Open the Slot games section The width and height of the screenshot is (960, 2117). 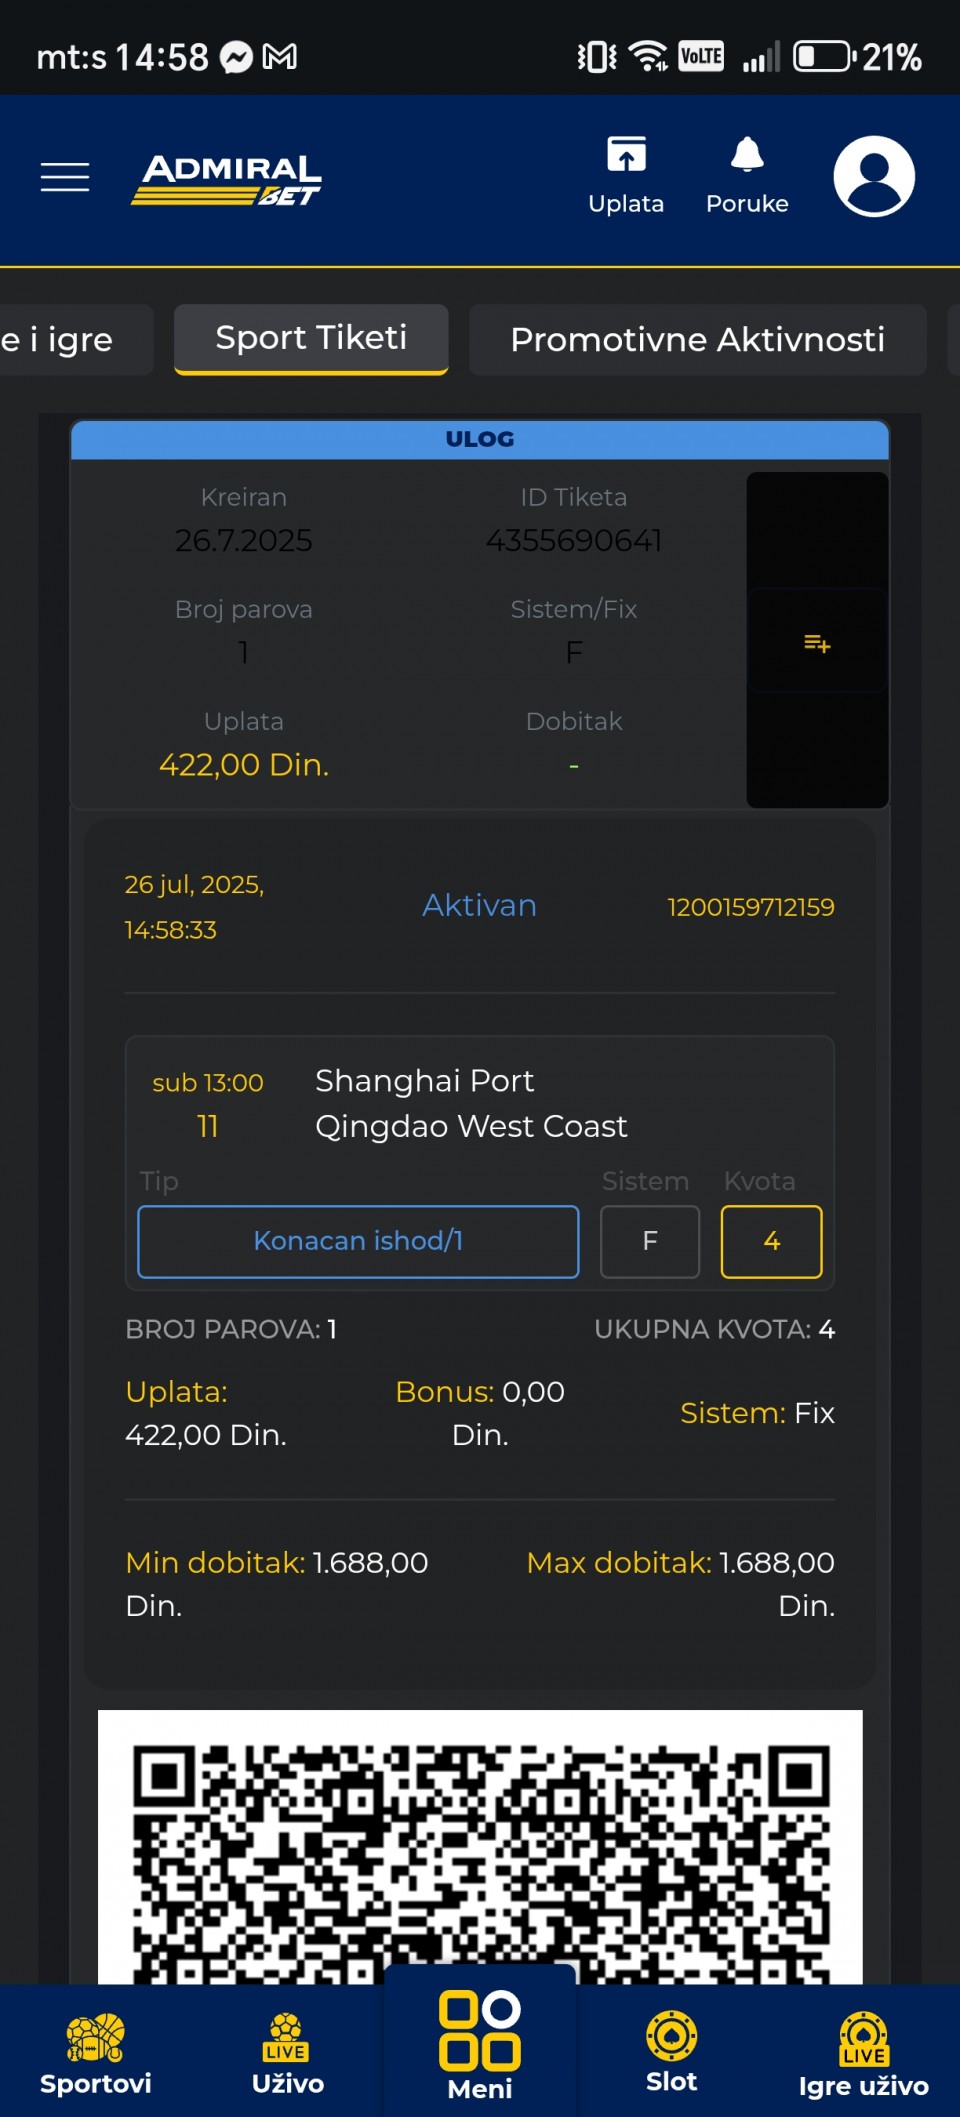671,2052
